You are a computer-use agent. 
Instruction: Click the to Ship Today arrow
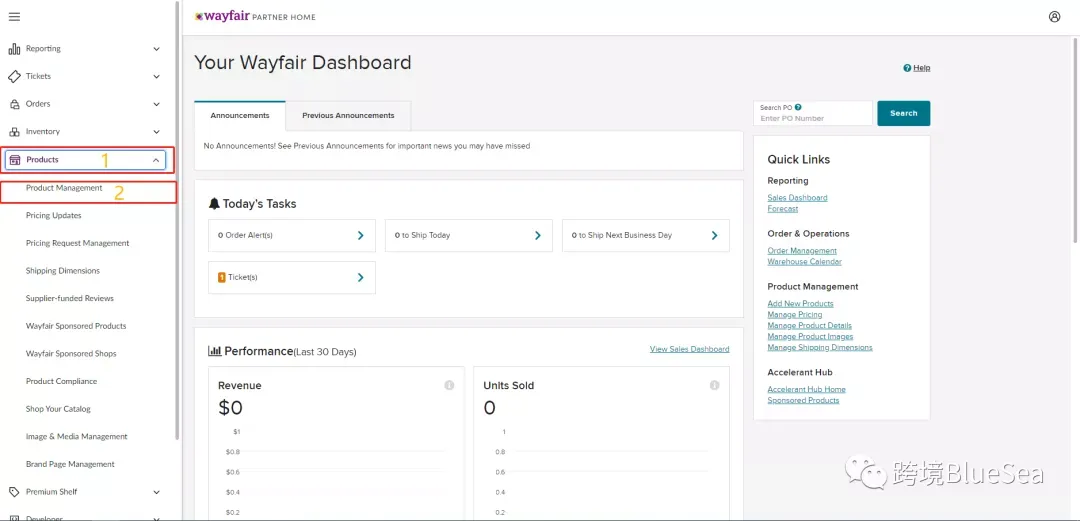coord(537,236)
